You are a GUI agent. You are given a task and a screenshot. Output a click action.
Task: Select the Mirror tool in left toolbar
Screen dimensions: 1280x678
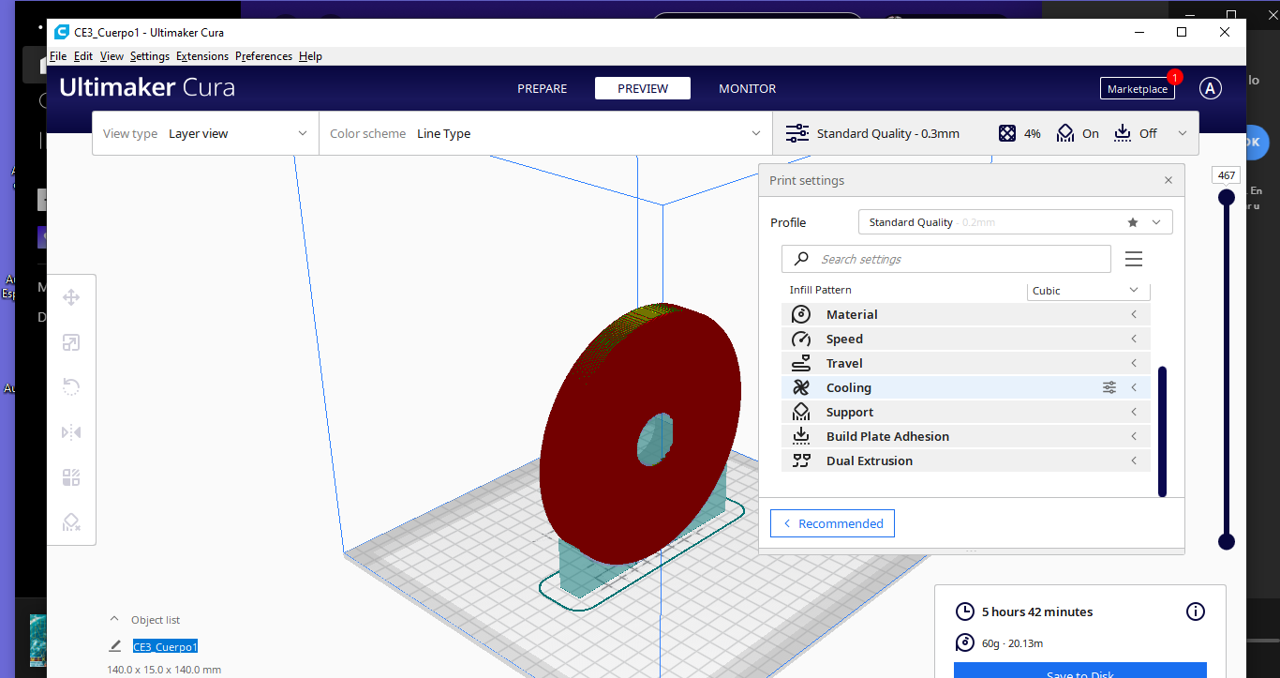[x=71, y=432]
